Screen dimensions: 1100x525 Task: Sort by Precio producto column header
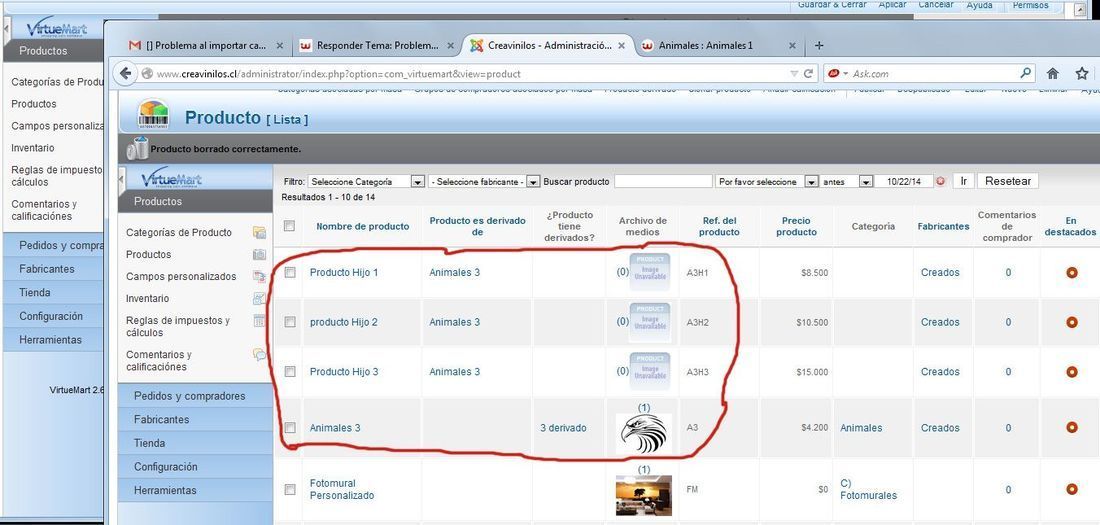click(x=796, y=226)
